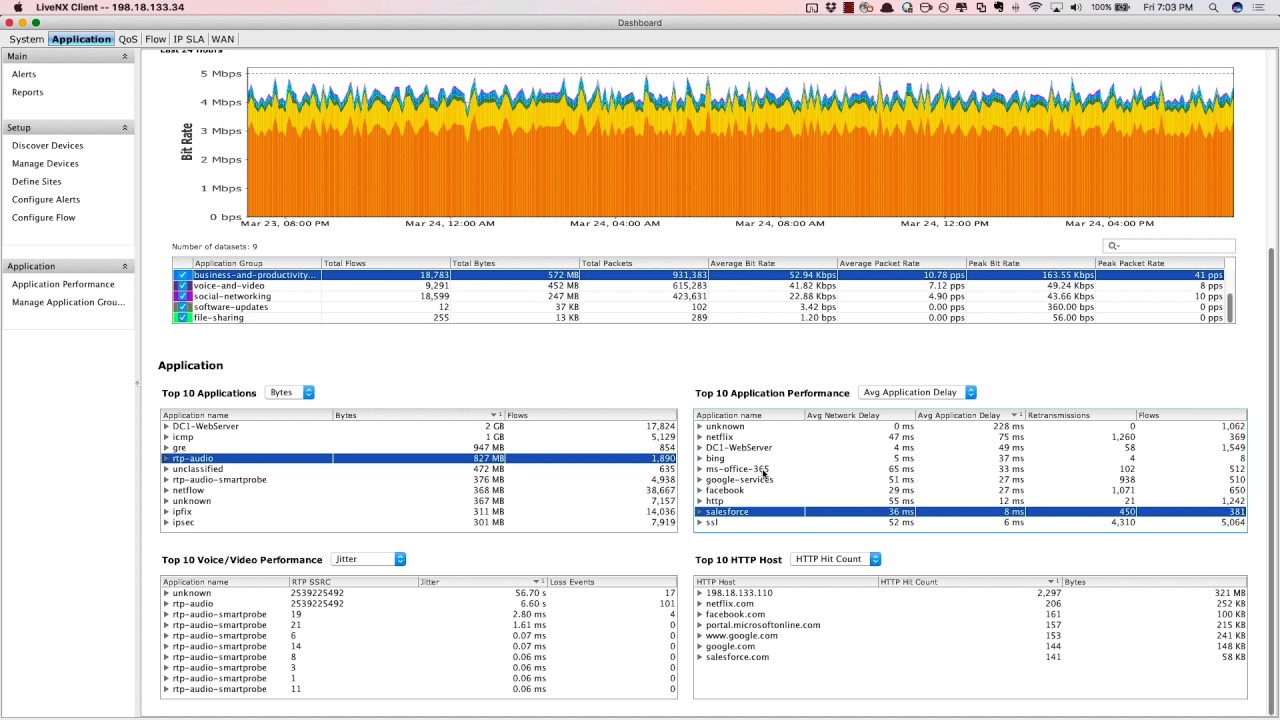This screenshot has width=1280, height=720.
Task: Select the rtp-audio row in Top 10 Applications
Action: [x=419, y=458]
